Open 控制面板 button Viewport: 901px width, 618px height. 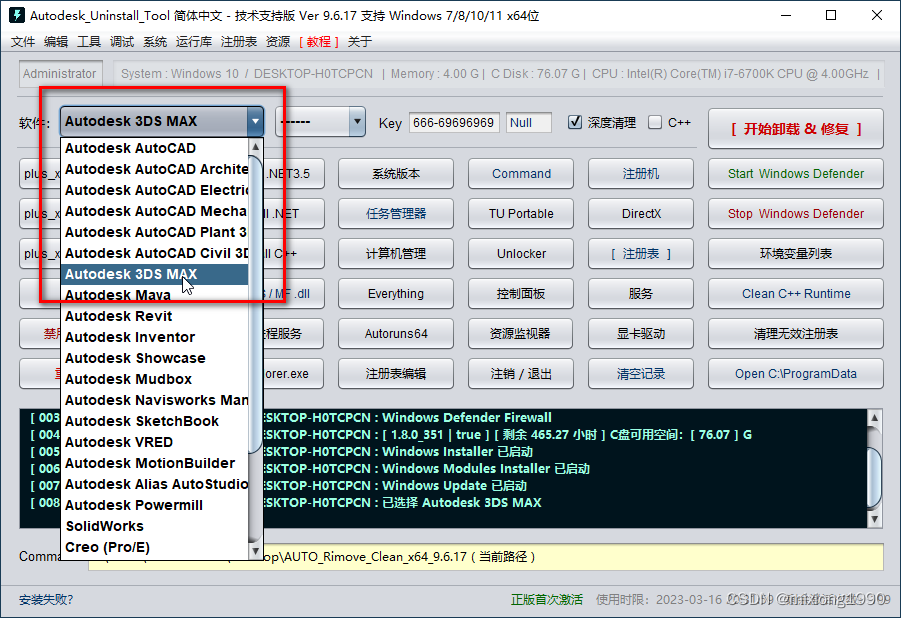[521, 294]
